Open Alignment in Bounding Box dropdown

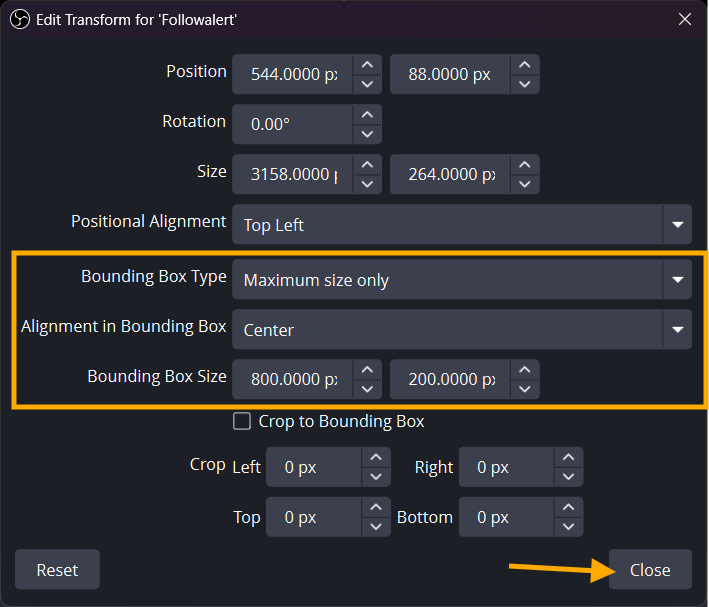(x=677, y=329)
